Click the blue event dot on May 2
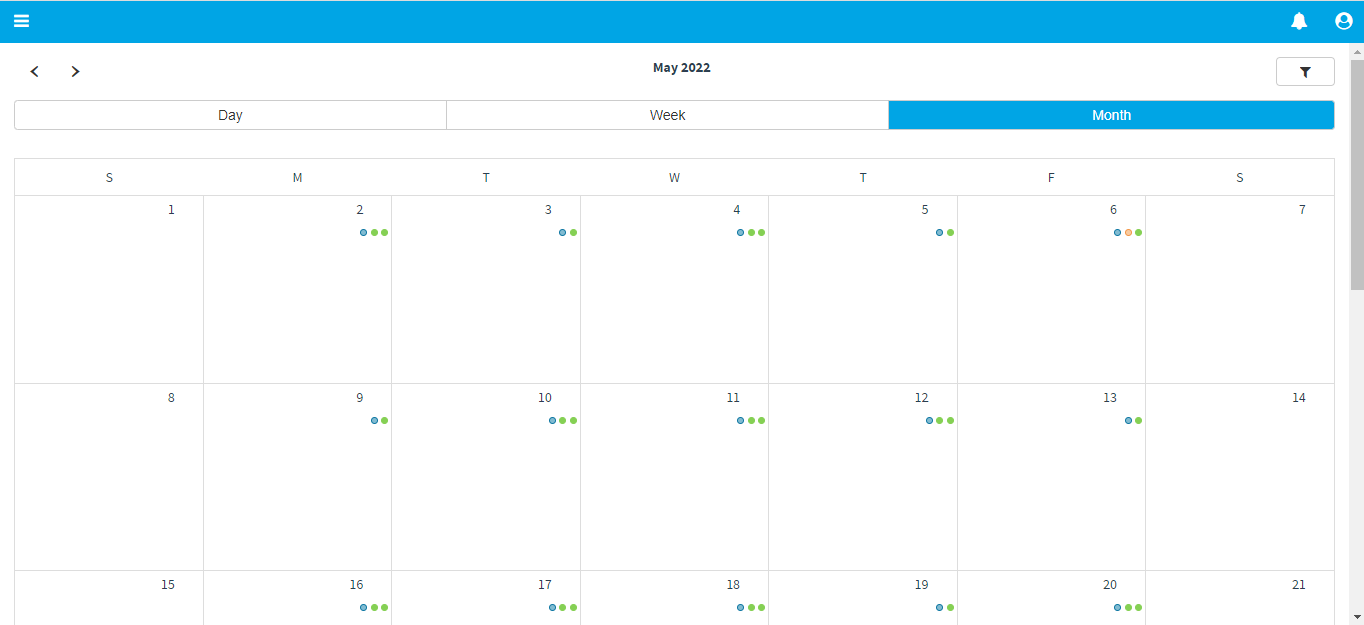Screen dimensions: 1364x625 [364, 233]
